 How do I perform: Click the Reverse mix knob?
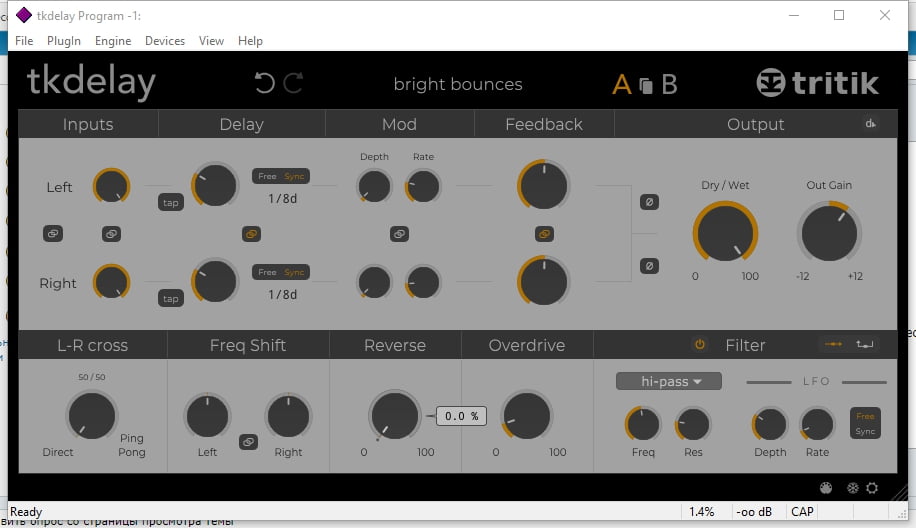click(x=394, y=416)
